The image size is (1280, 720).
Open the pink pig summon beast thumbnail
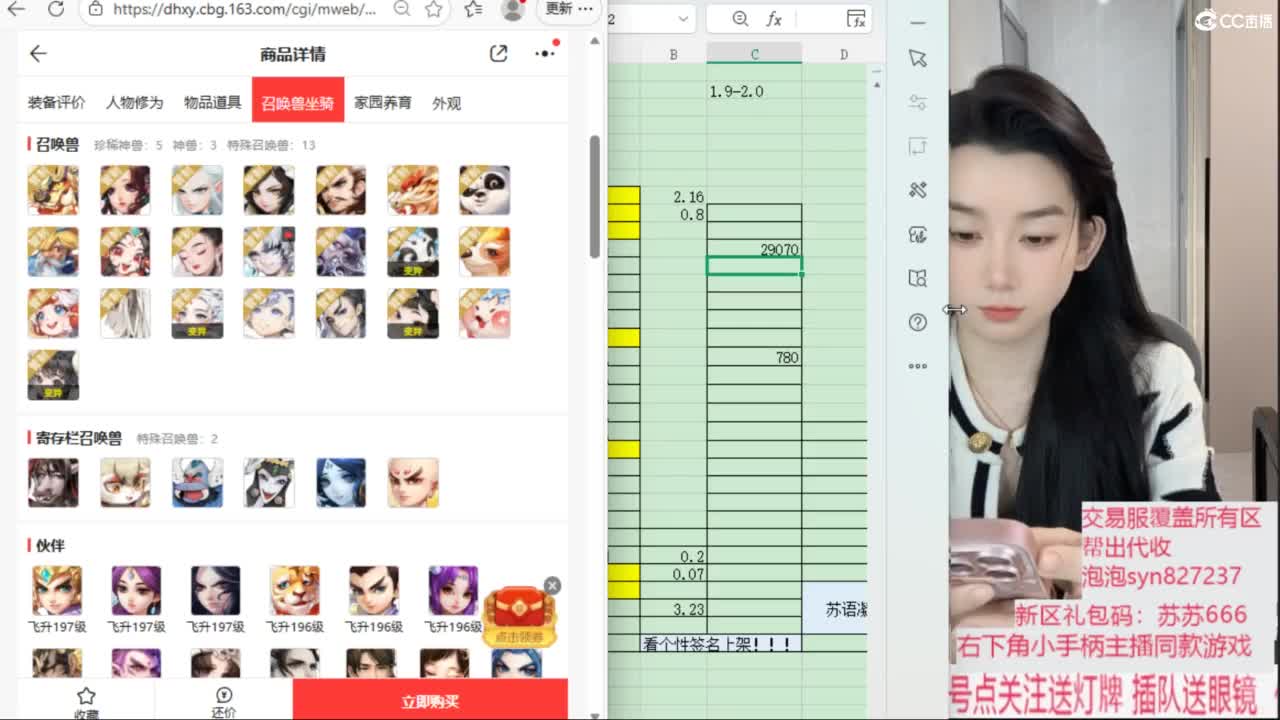(x=485, y=313)
